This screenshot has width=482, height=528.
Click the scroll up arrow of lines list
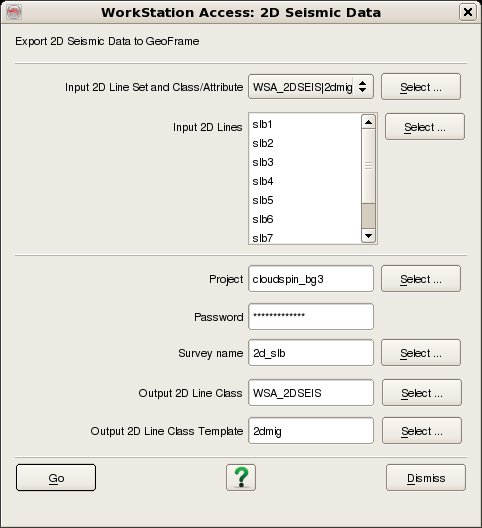368,122
